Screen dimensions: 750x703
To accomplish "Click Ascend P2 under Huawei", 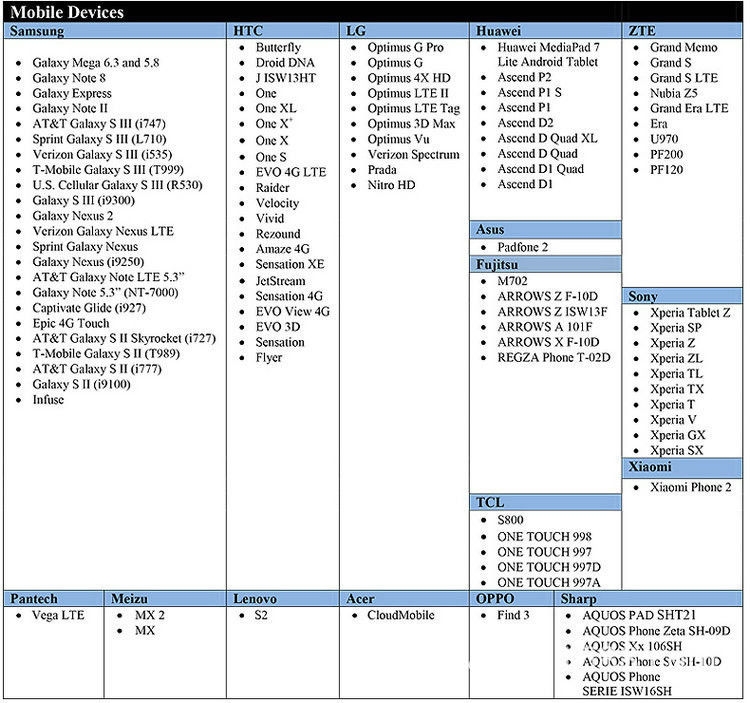I will pyautogui.click(x=524, y=77).
